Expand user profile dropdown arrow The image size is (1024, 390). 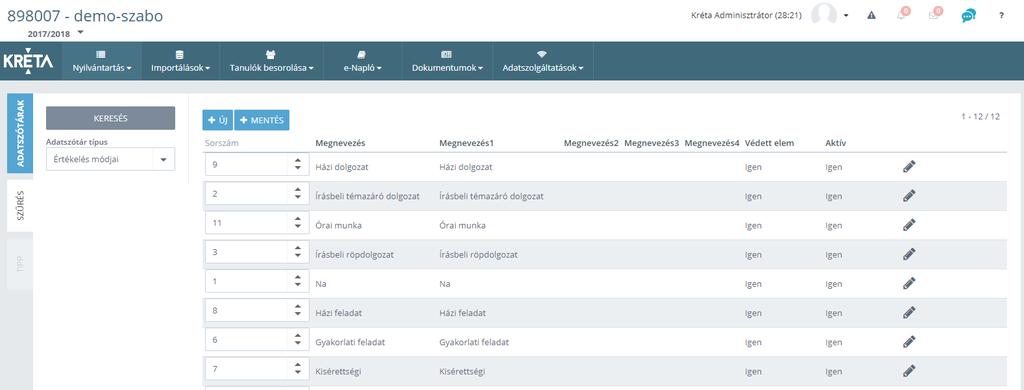coord(846,15)
